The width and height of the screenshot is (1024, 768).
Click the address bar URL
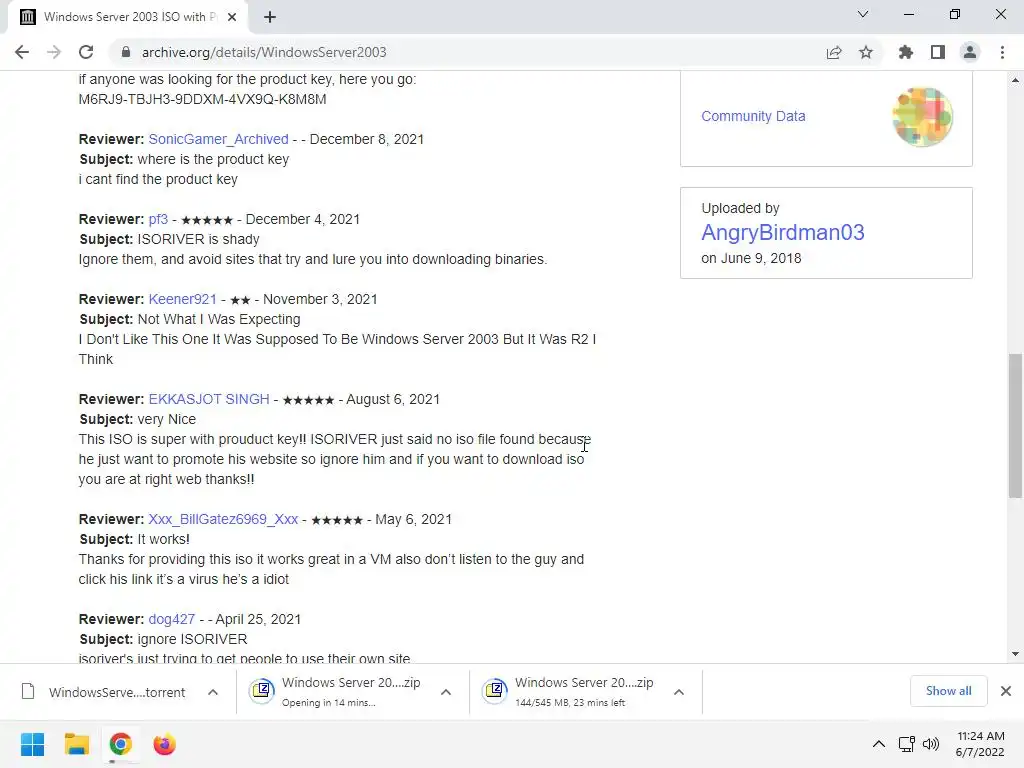(264, 52)
